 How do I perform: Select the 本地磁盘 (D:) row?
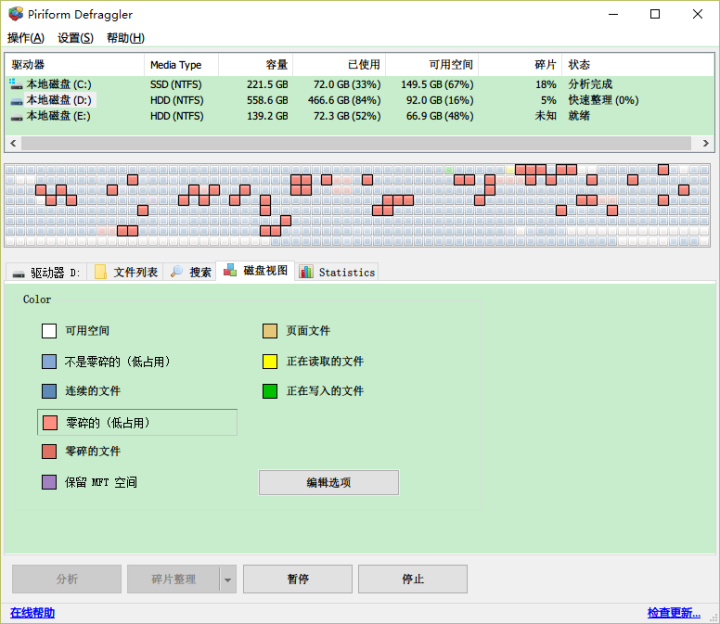click(360, 100)
